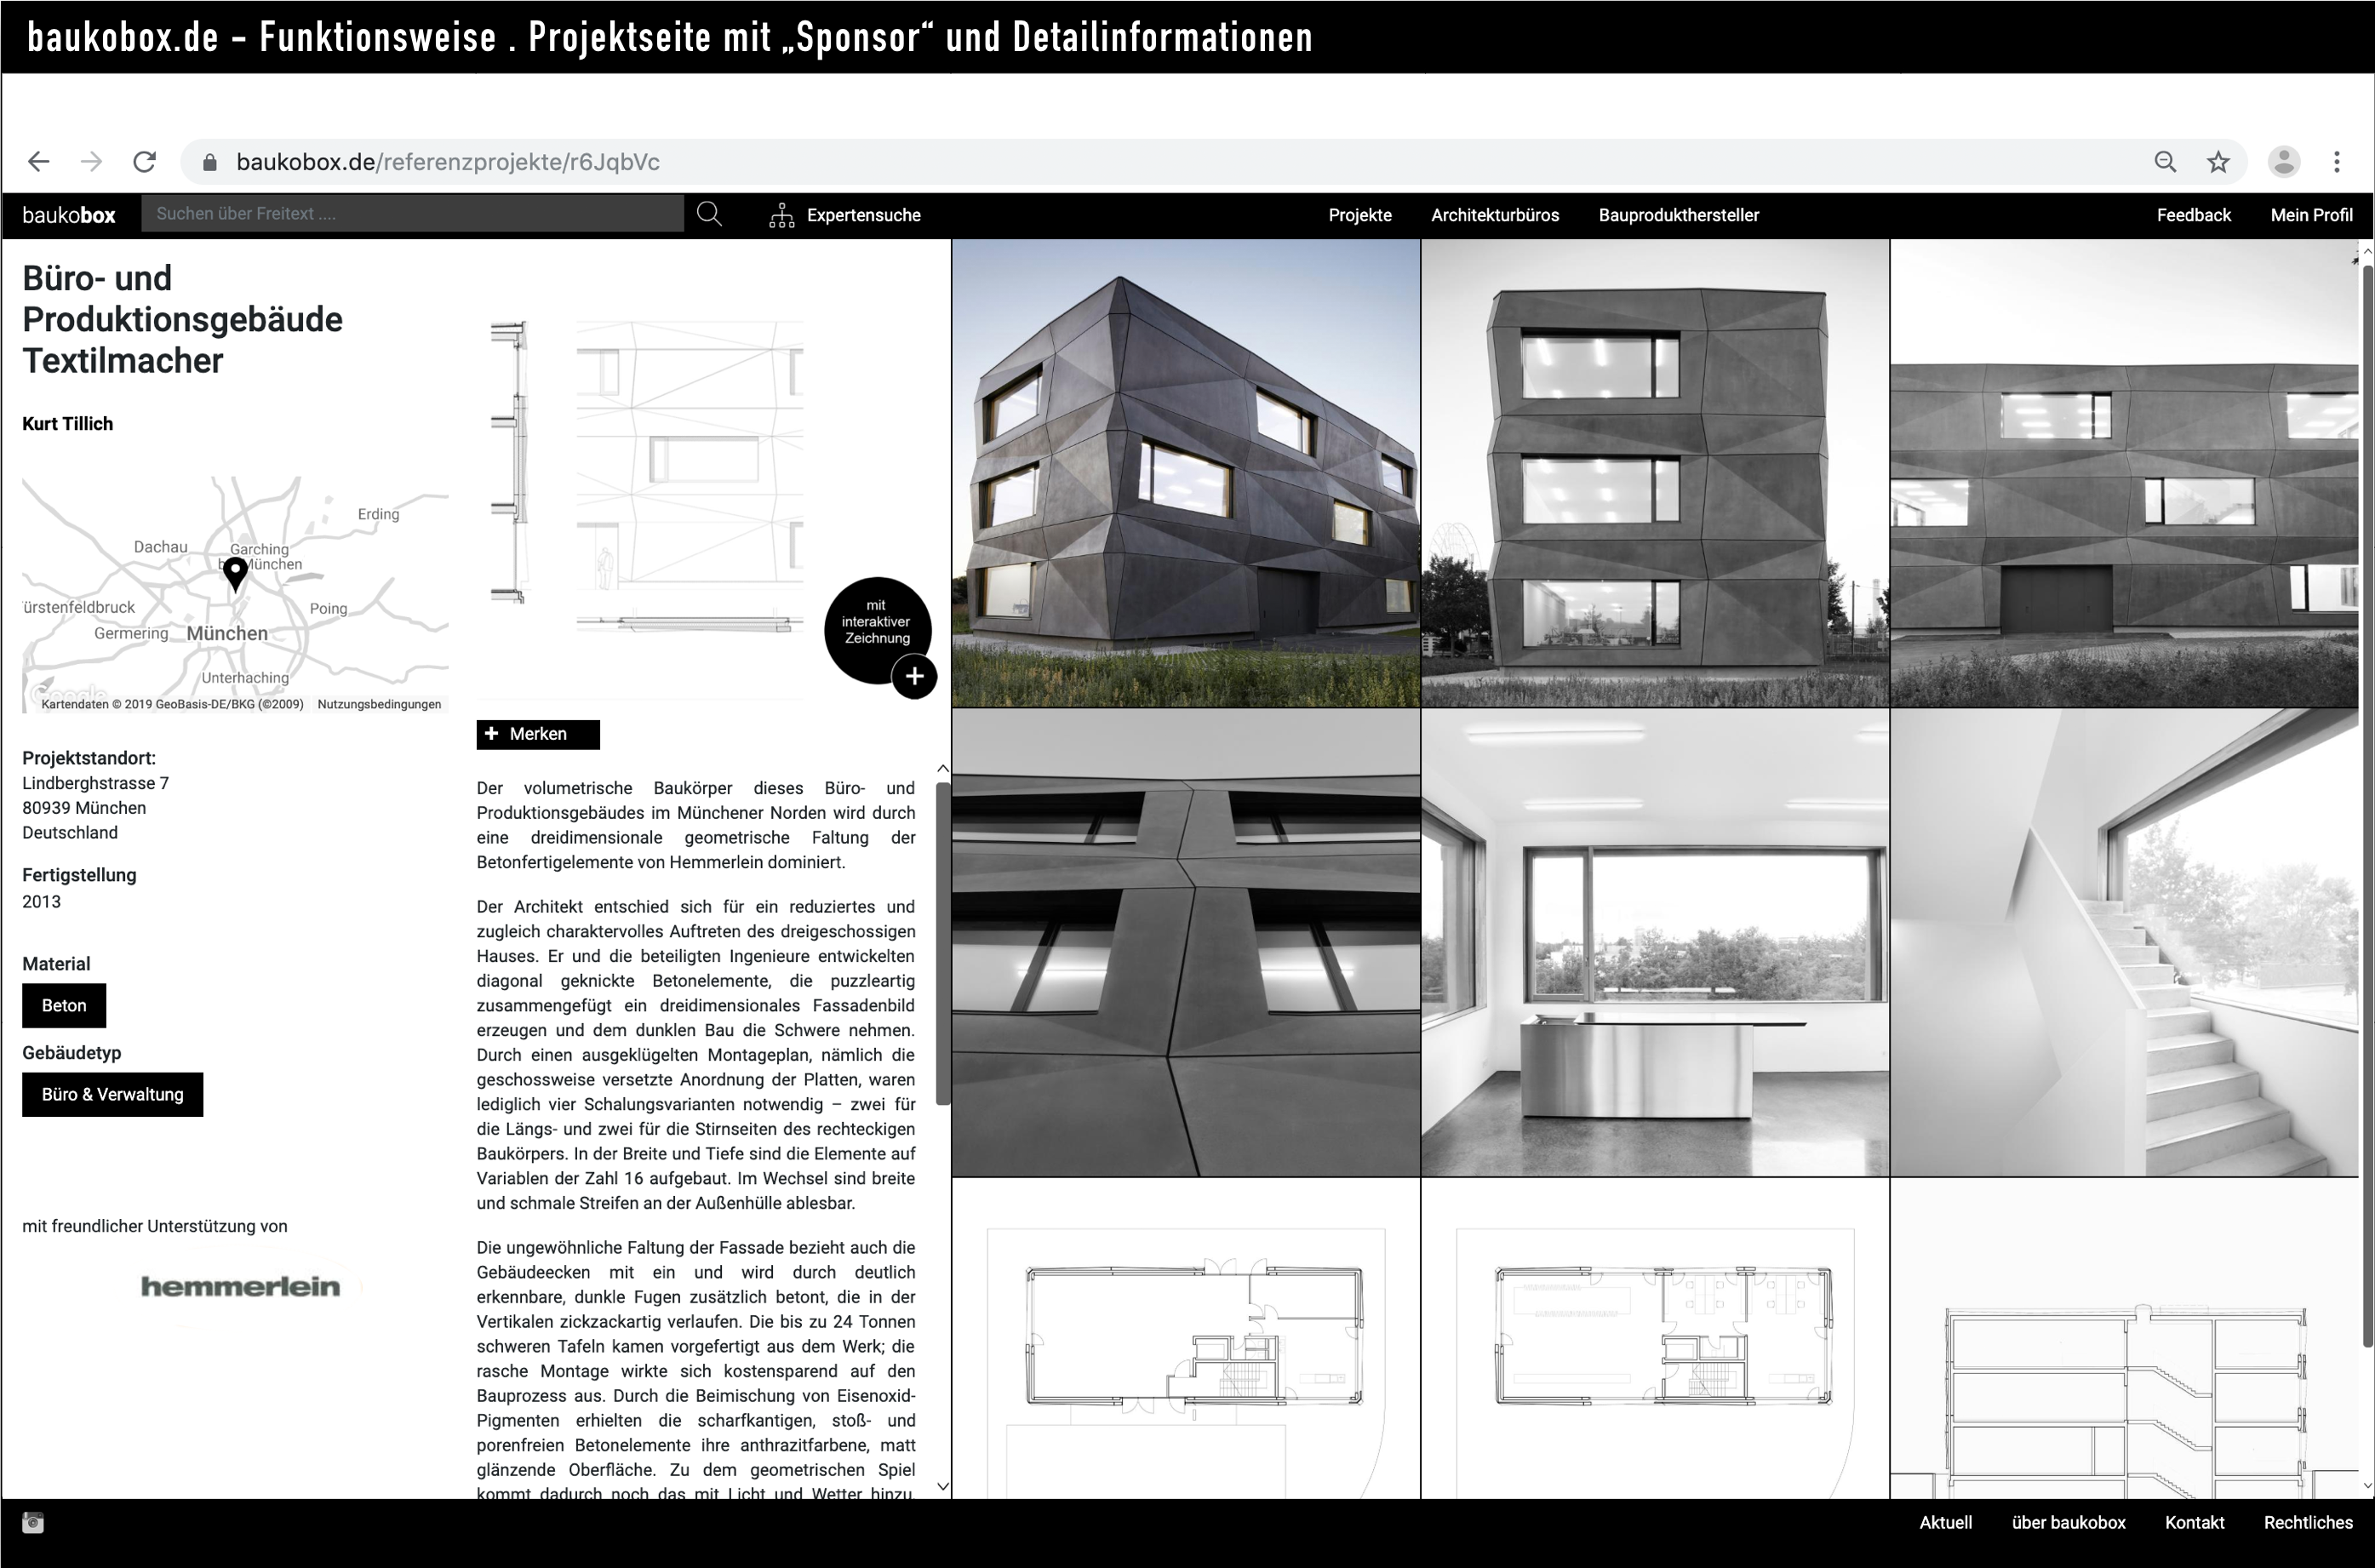This screenshot has height=1568, width=2375.
Task: Open the three-dot browser menu
Action: 2337,162
